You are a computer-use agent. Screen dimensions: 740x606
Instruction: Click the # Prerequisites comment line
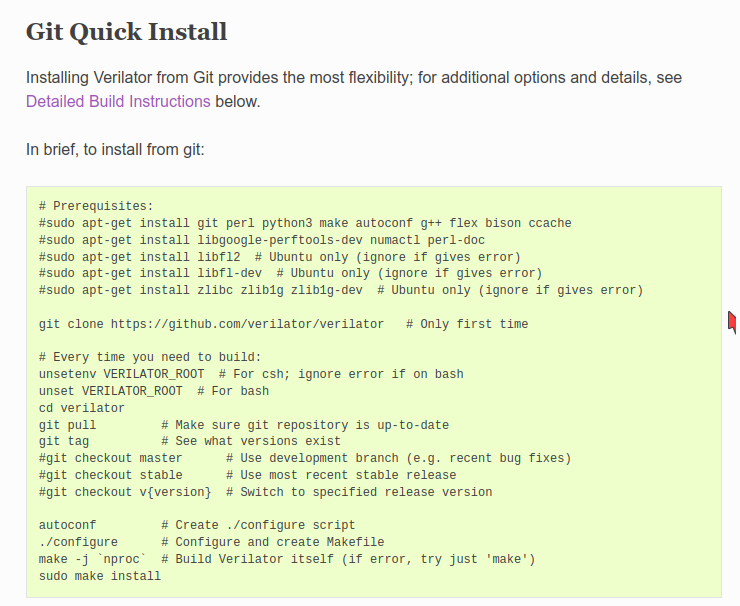tap(96, 206)
